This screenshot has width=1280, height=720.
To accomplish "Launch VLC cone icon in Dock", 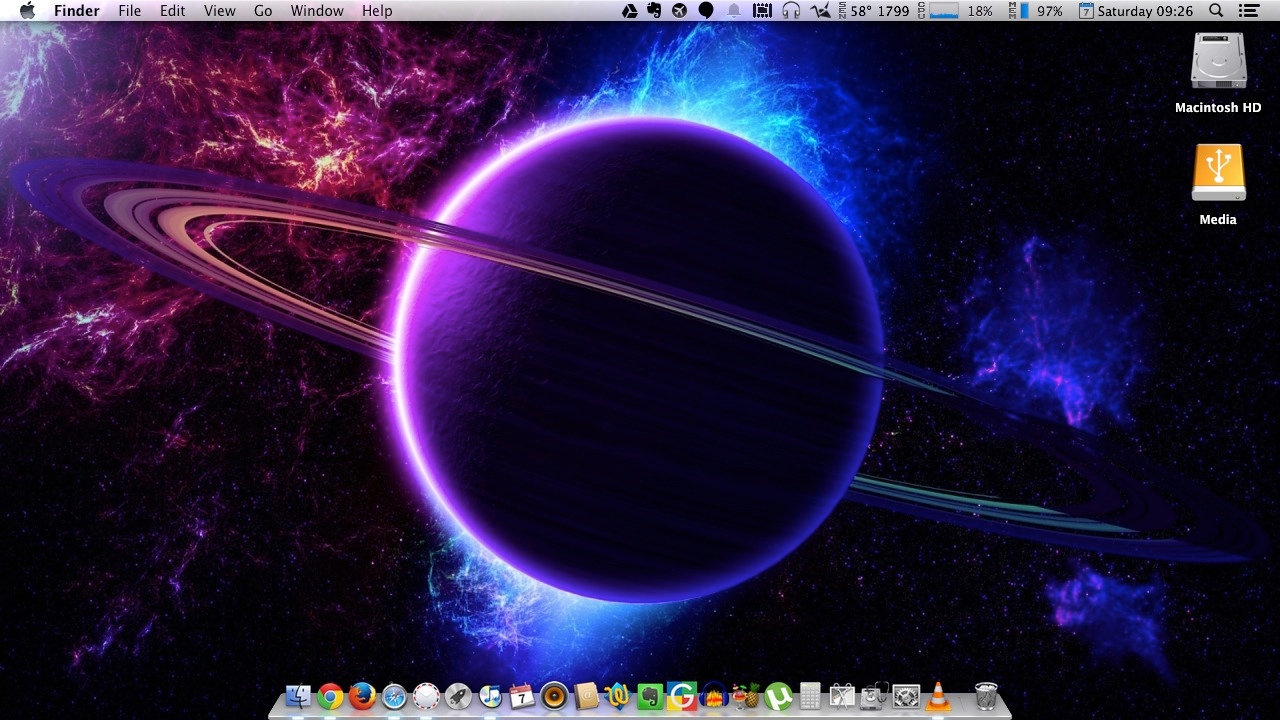I will tap(938, 696).
